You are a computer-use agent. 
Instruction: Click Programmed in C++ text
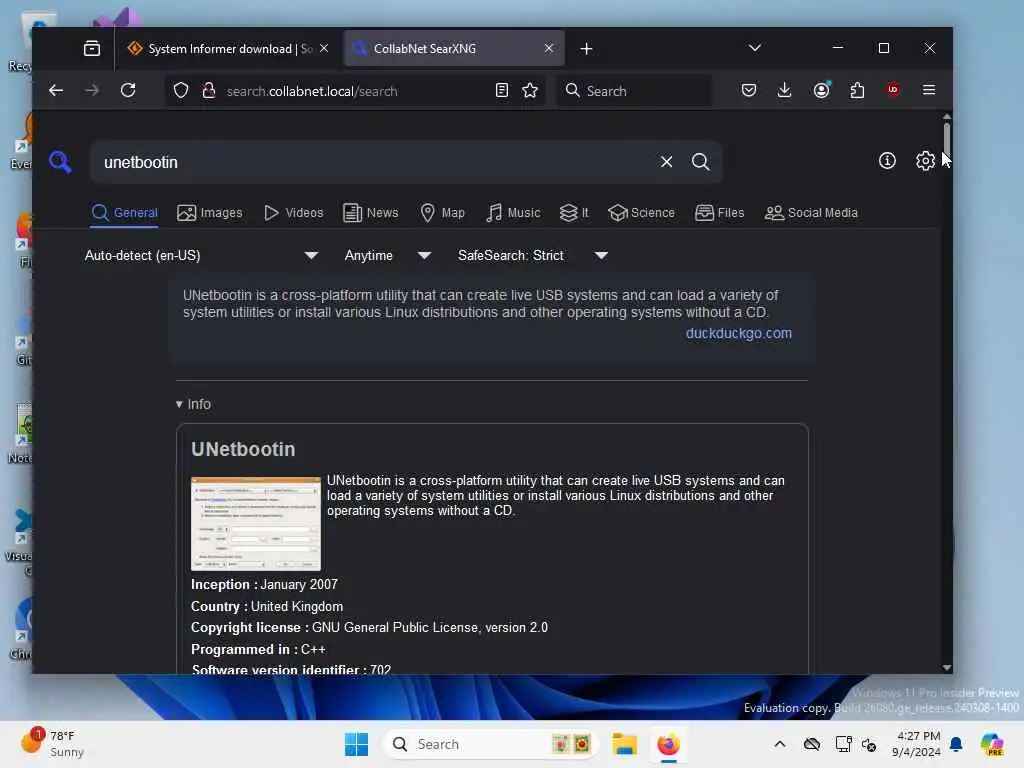point(258,649)
